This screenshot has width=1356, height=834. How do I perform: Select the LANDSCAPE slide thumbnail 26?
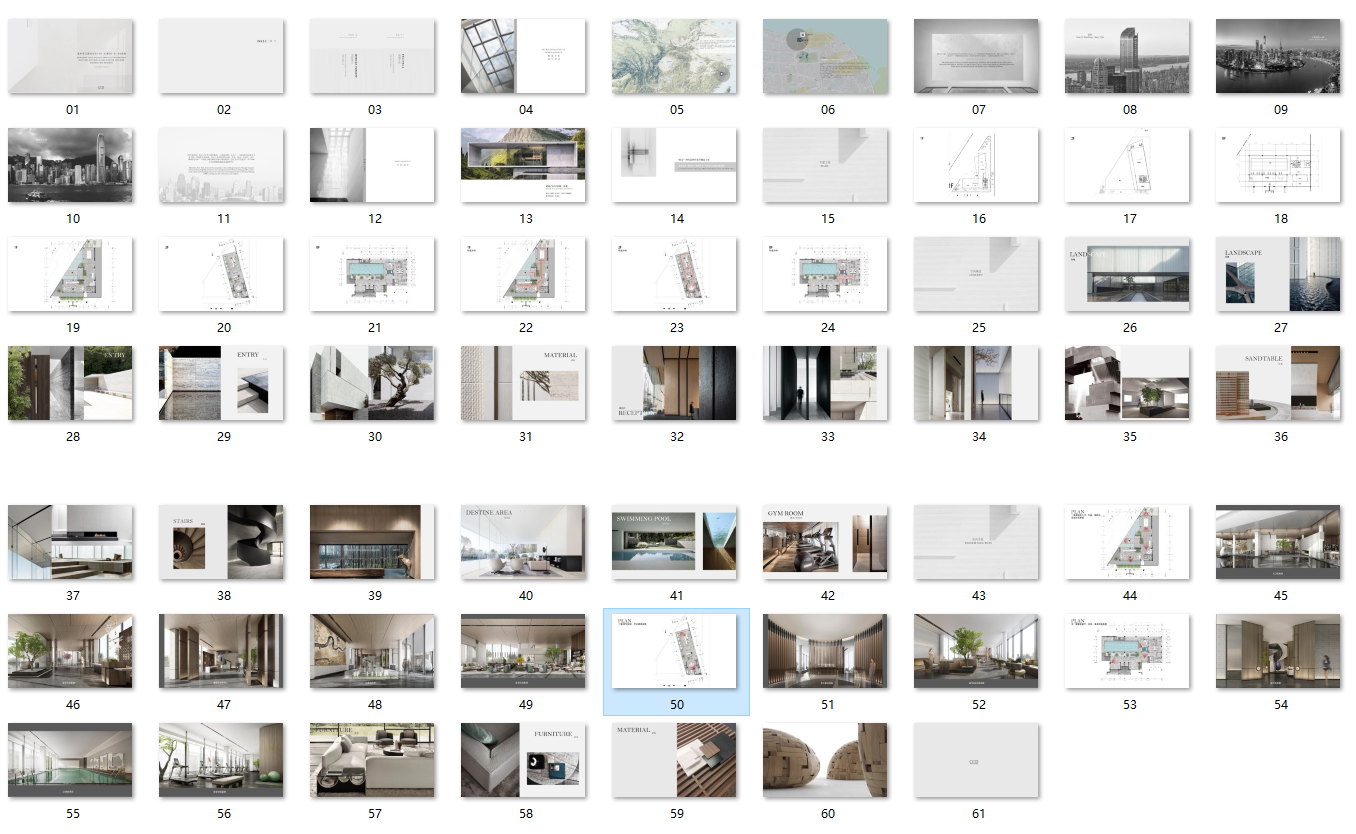[1127, 274]
